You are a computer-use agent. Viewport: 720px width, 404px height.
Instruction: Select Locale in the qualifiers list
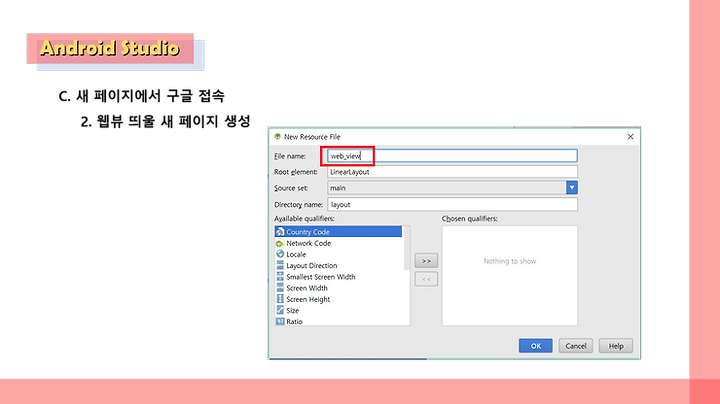point(338,254)
